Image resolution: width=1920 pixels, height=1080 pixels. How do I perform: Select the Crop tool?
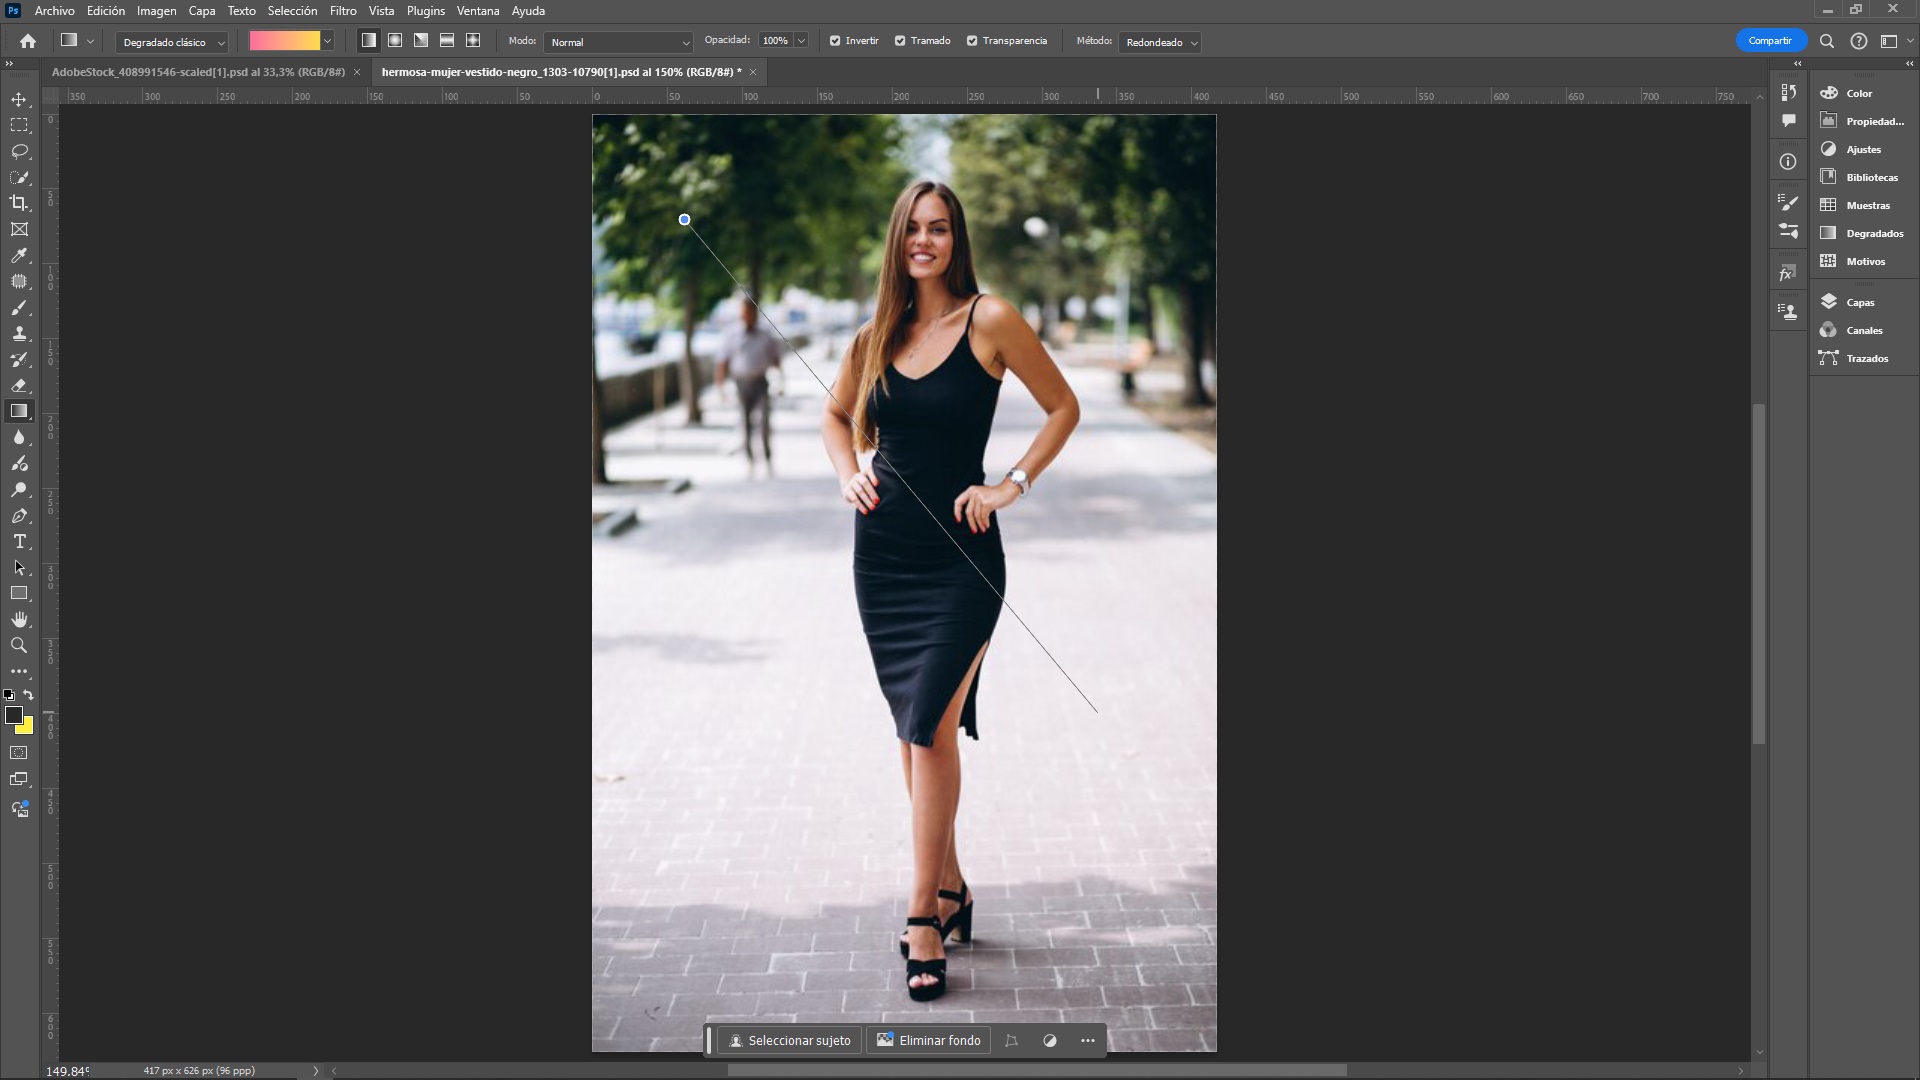click(x=19, y=203)
